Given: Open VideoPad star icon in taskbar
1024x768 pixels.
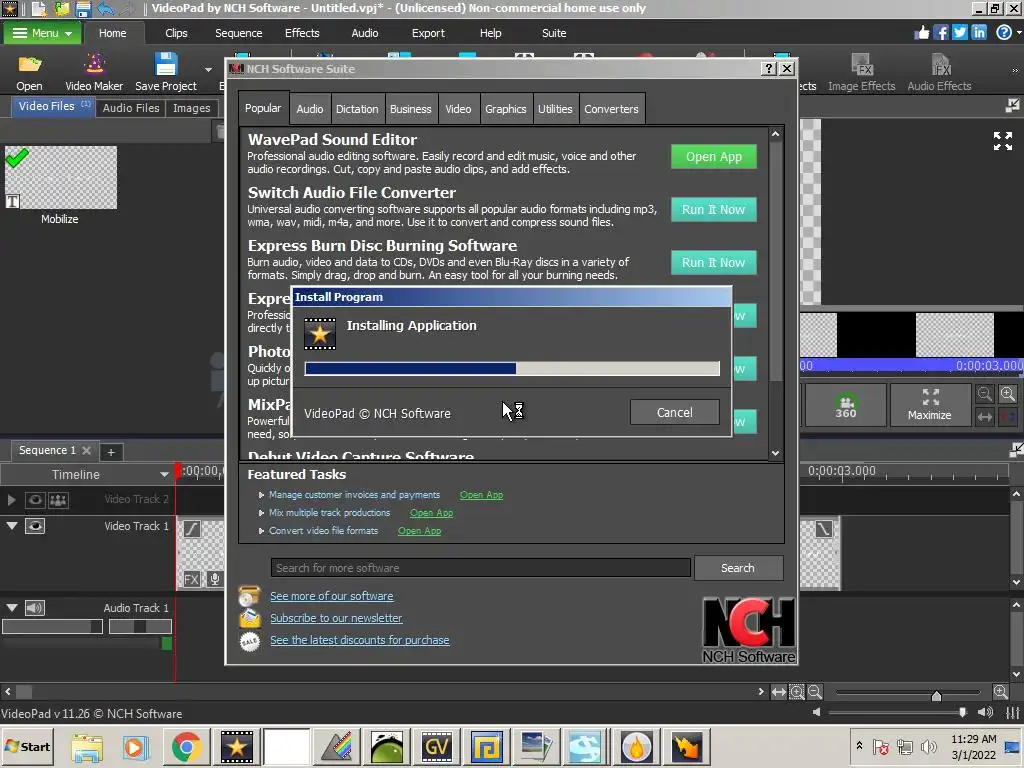Looking at the screenshot, I should tap(236, 746).
